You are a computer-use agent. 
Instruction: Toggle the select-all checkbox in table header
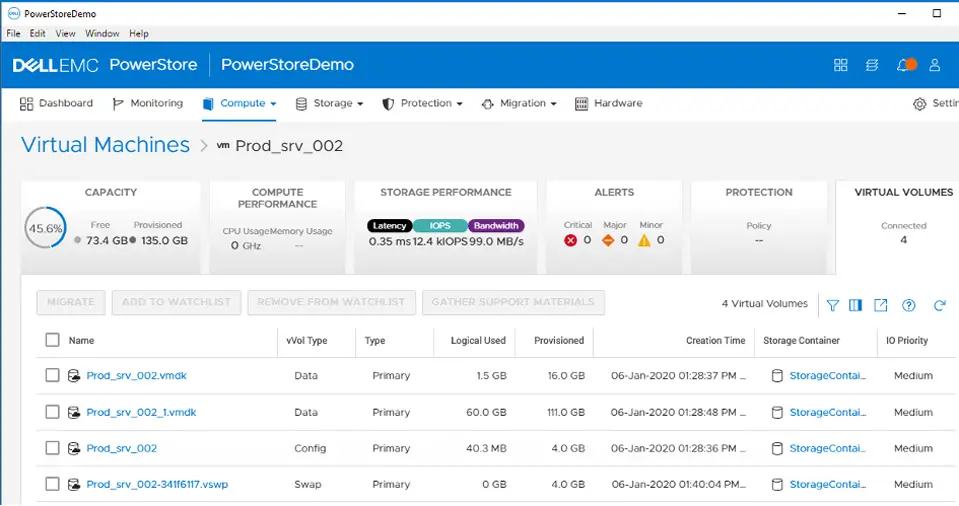tap(53, 340)
